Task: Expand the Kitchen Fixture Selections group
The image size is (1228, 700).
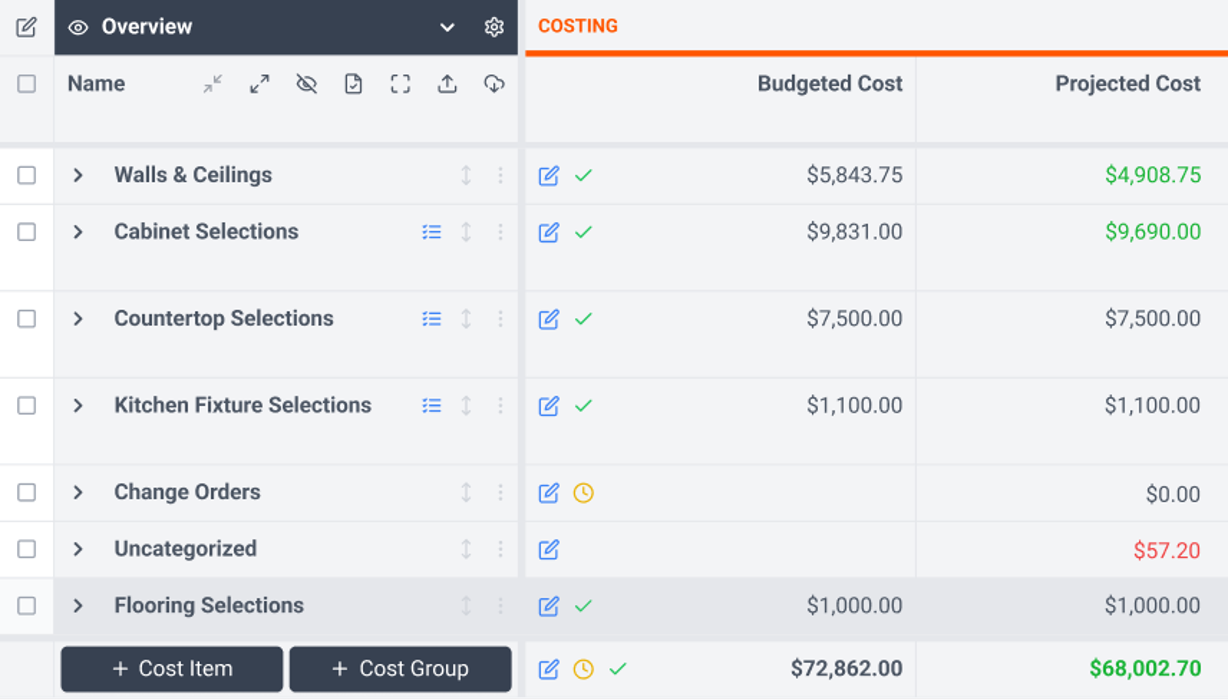Action: [x=78, y=406]
